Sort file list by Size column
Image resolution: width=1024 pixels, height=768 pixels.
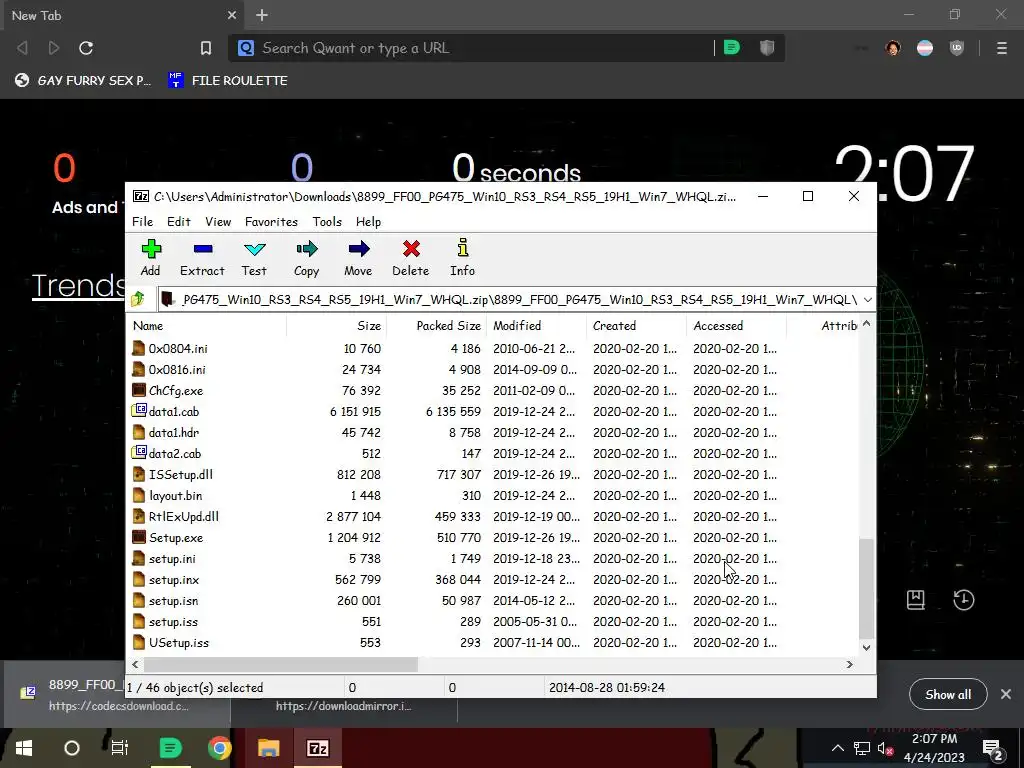coord(336,325)
